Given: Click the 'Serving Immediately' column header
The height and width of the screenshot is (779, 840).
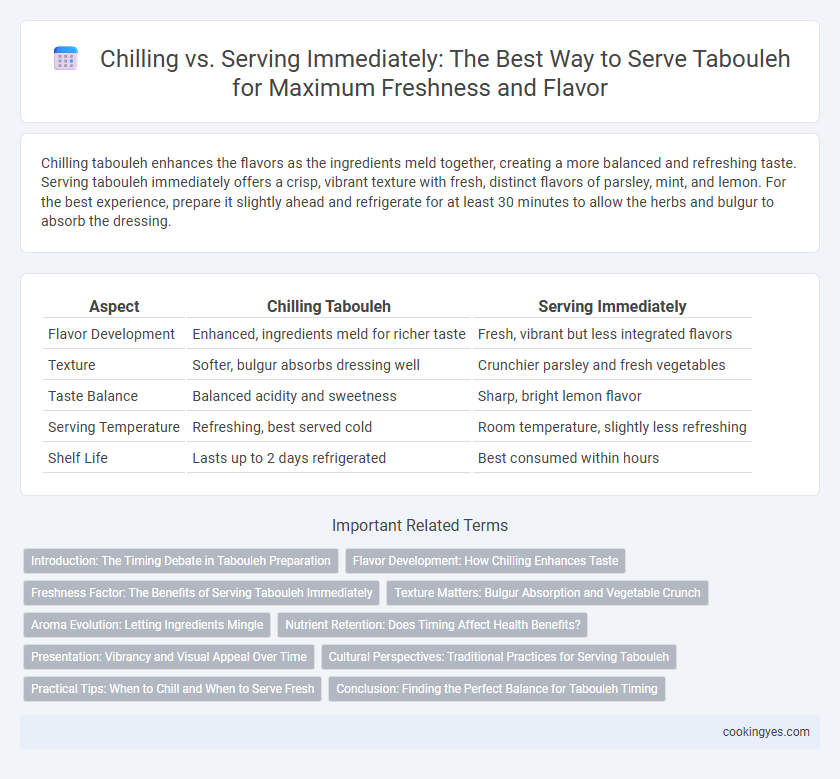Looking at the screenshot, I should (612, 306).
